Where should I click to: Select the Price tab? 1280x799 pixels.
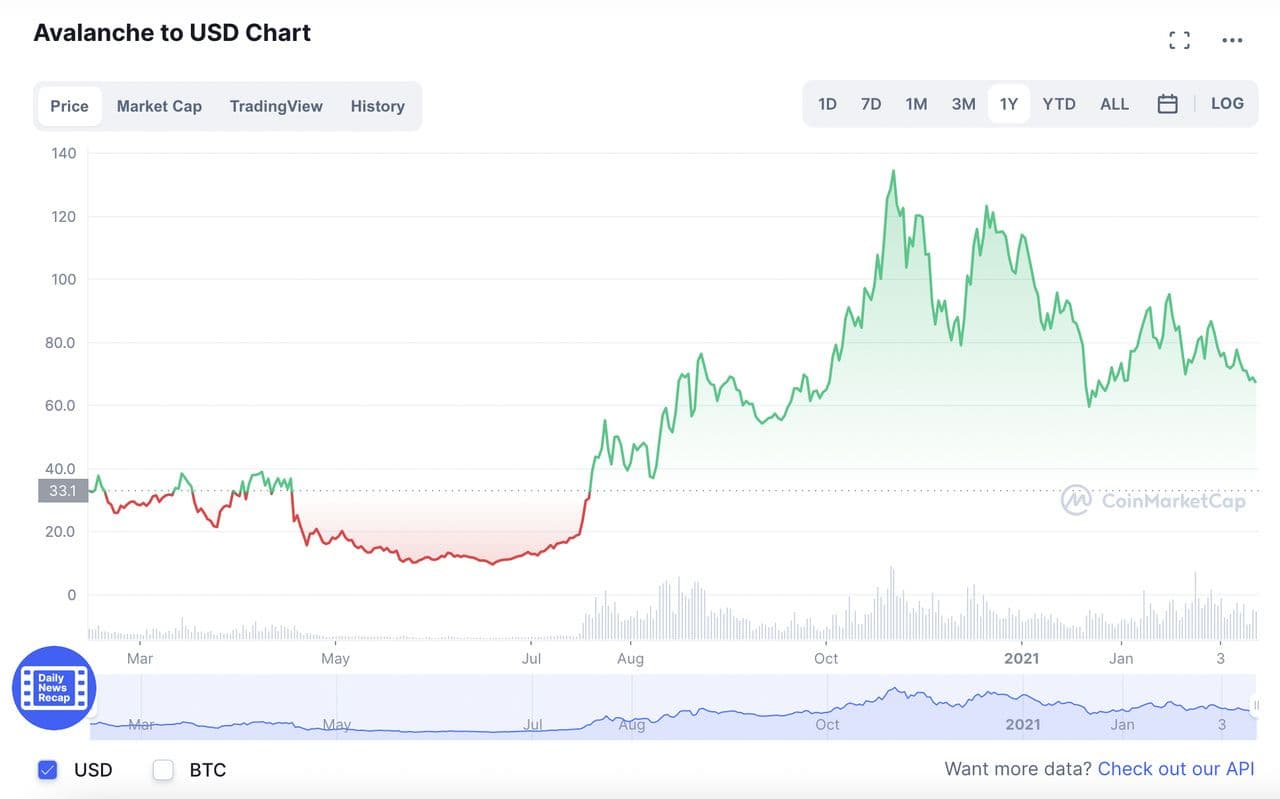(69, 106)
